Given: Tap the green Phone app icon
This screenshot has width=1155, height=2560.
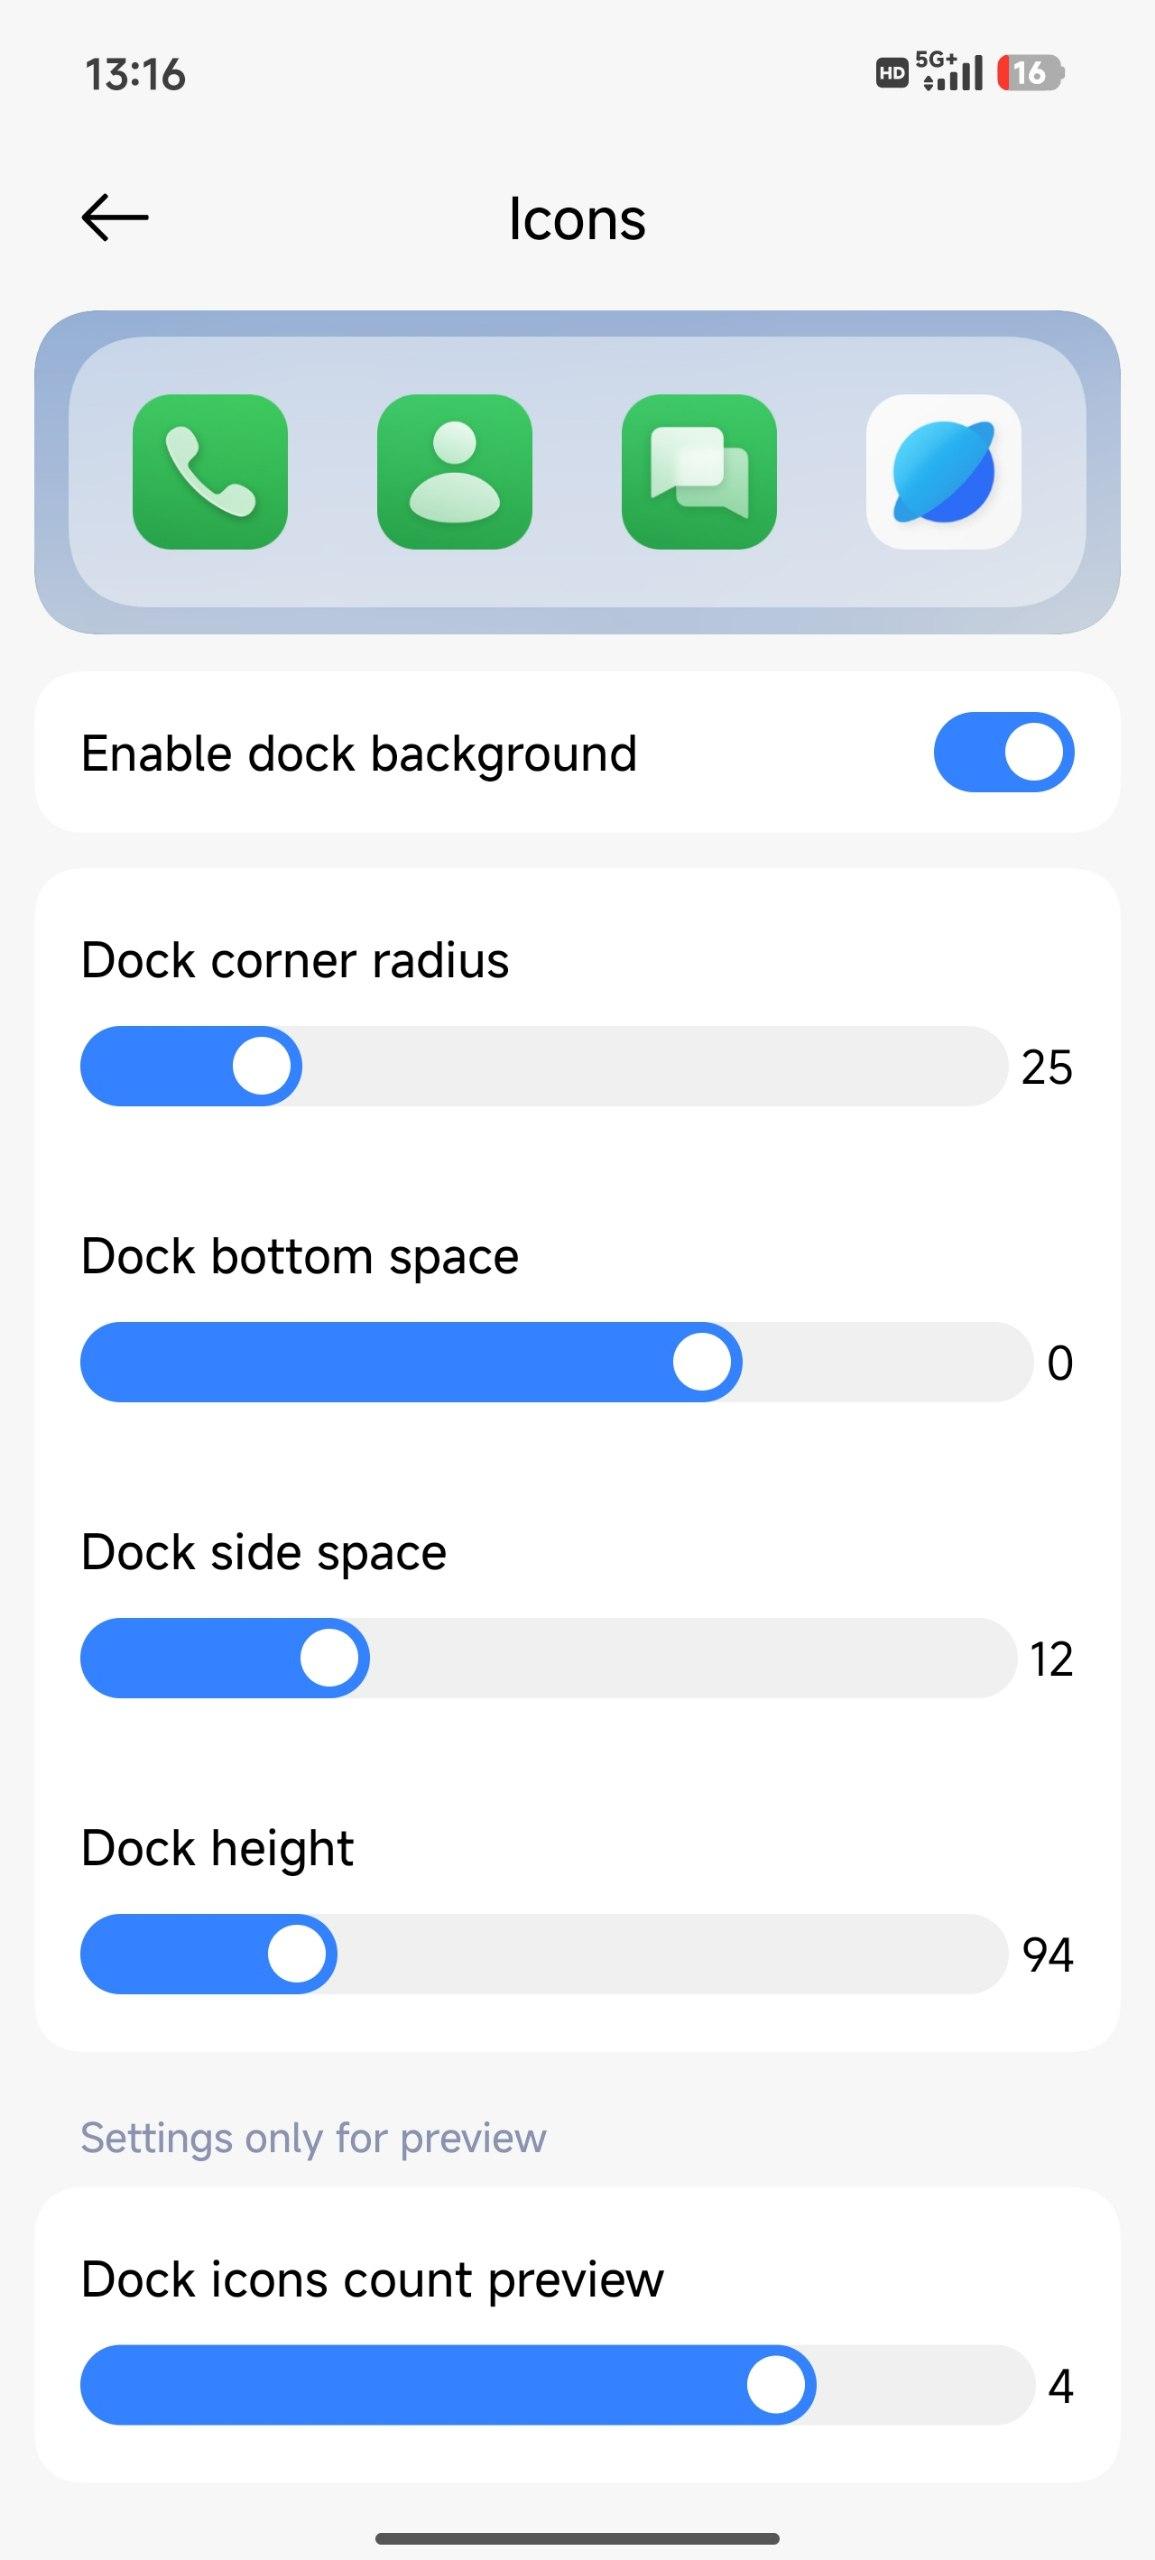Looking at the screenshot, I should click(x=210, y=472).
